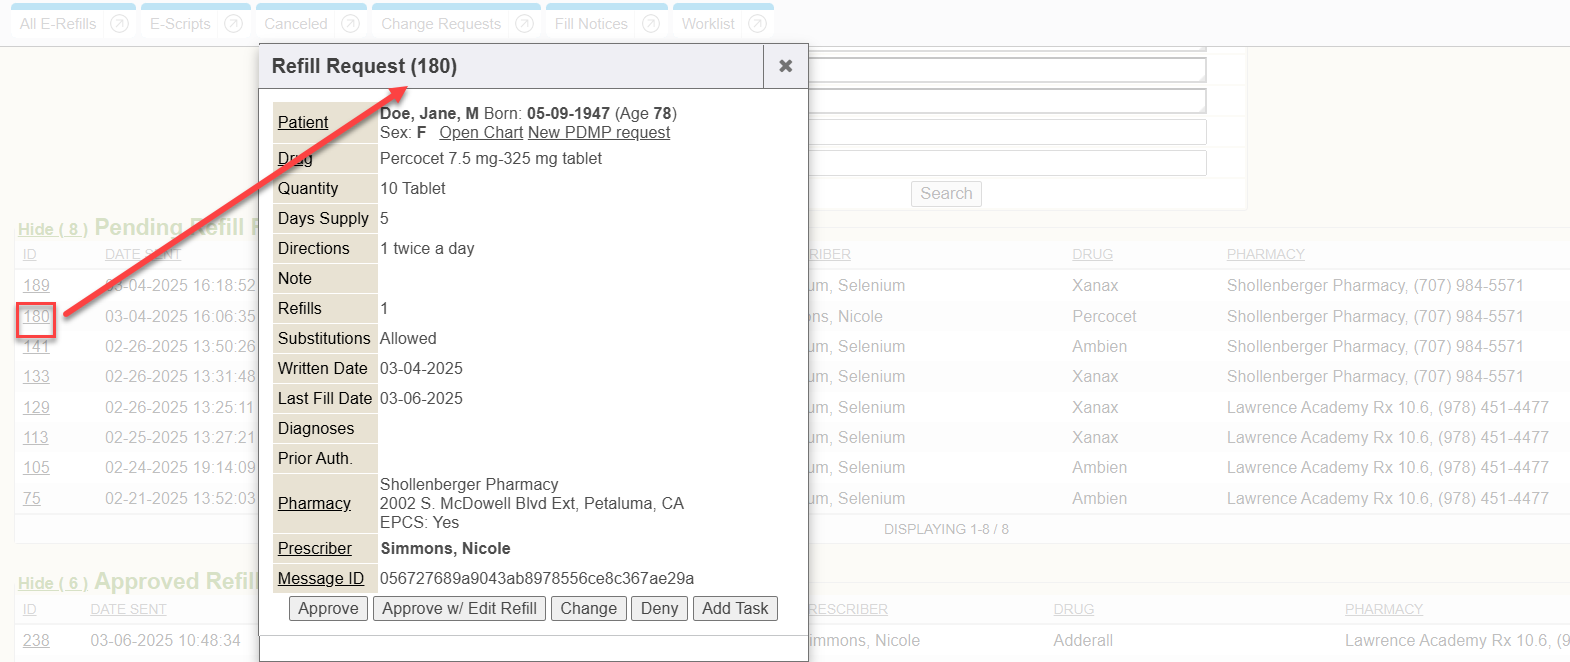Switch to the Change Requests tab
This screenshot has width=1570, height=662.
441,24
